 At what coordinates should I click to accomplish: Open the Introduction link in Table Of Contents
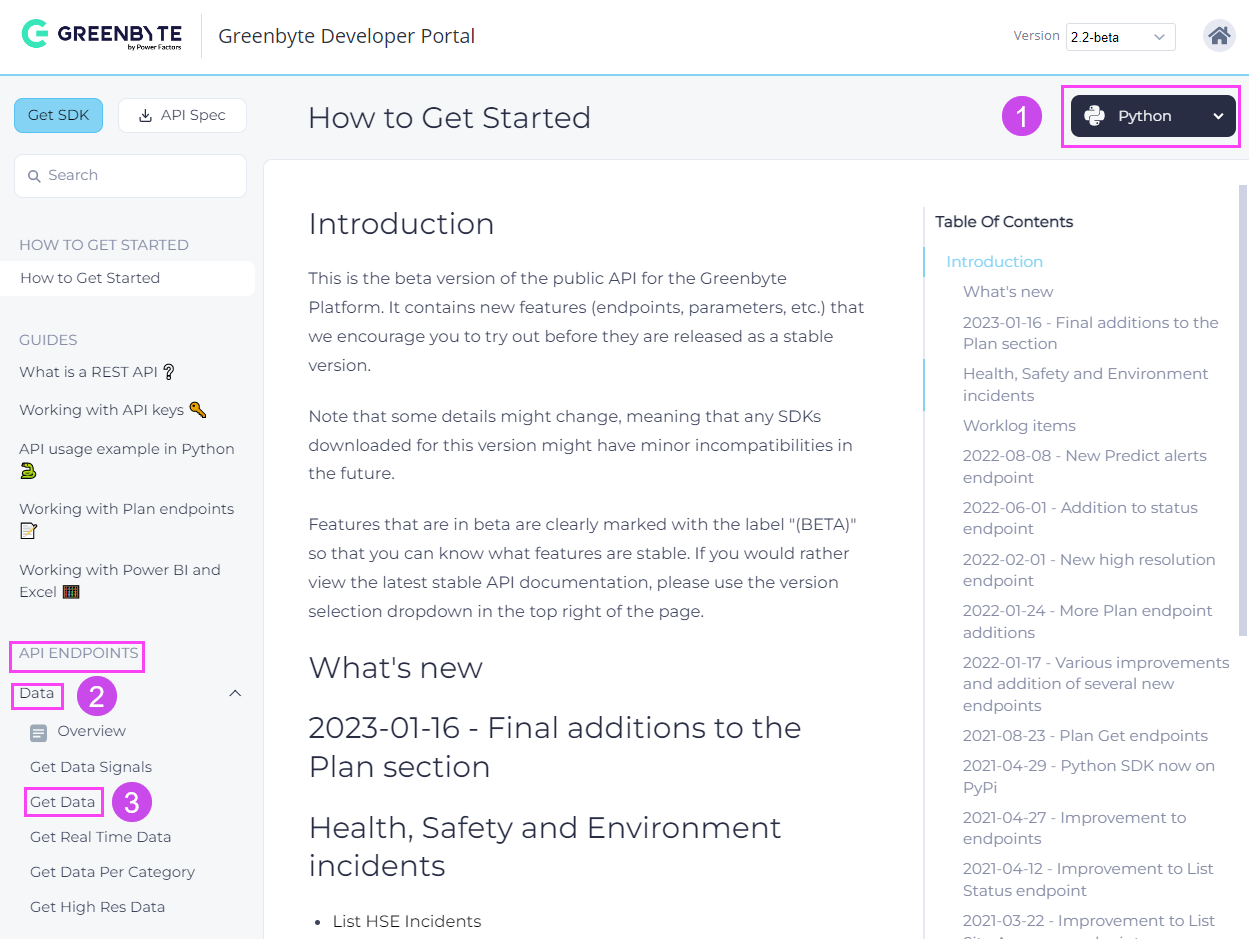point(994,261)
